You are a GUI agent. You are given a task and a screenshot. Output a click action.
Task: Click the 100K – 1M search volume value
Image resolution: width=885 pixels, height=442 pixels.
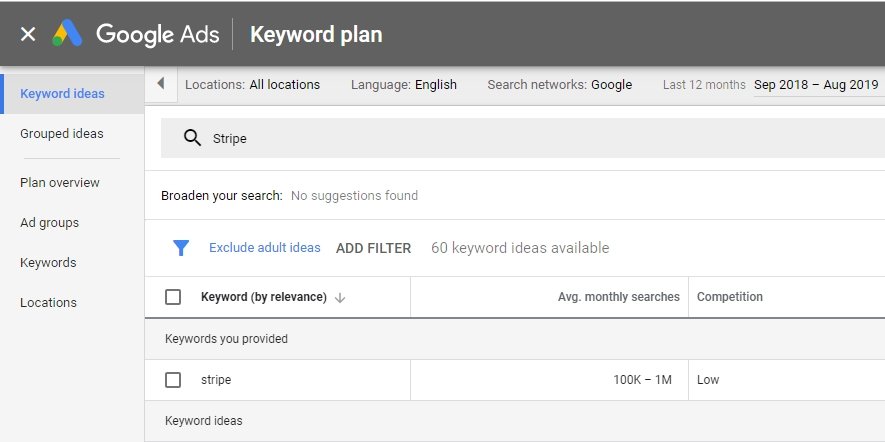pos(642,380)
